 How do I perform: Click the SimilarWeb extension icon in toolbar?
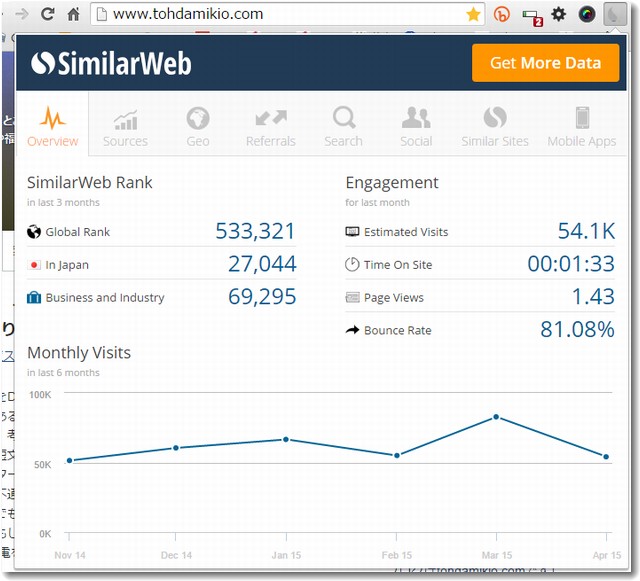tap(614, 14)
